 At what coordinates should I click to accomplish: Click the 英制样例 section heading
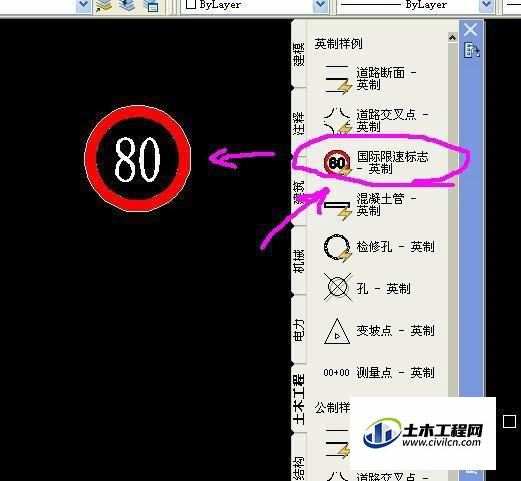338,44
